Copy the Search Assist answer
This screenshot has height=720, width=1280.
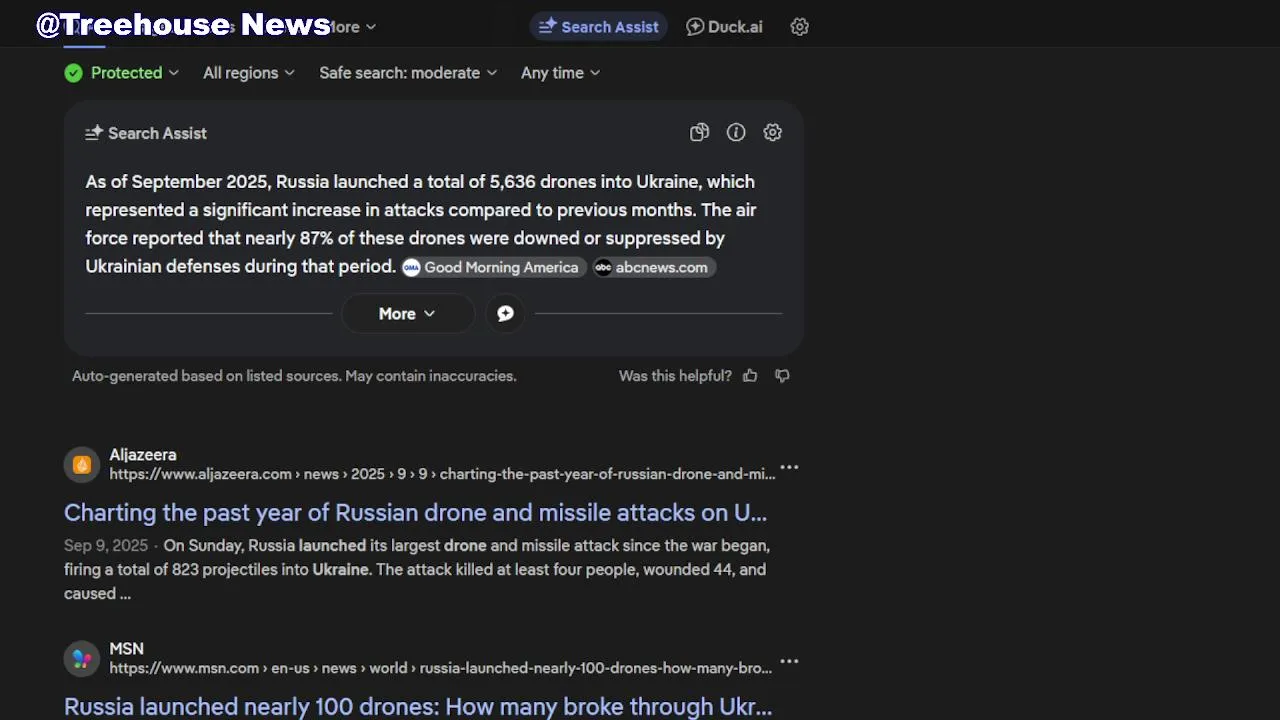700,132
